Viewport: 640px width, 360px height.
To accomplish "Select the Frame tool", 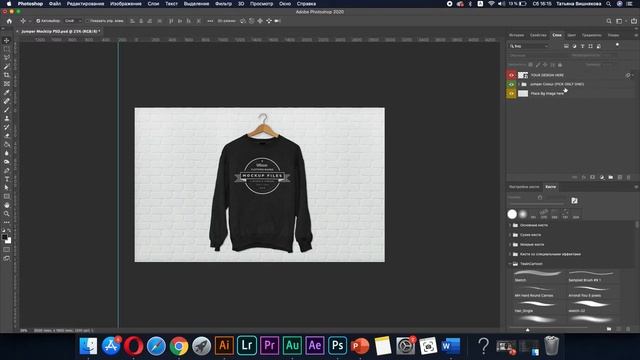I will 7,84.
